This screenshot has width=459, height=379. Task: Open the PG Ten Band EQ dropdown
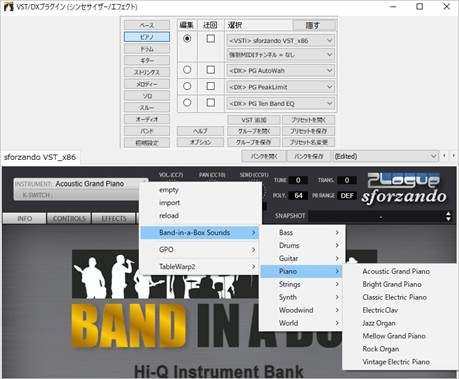(280, 104)
